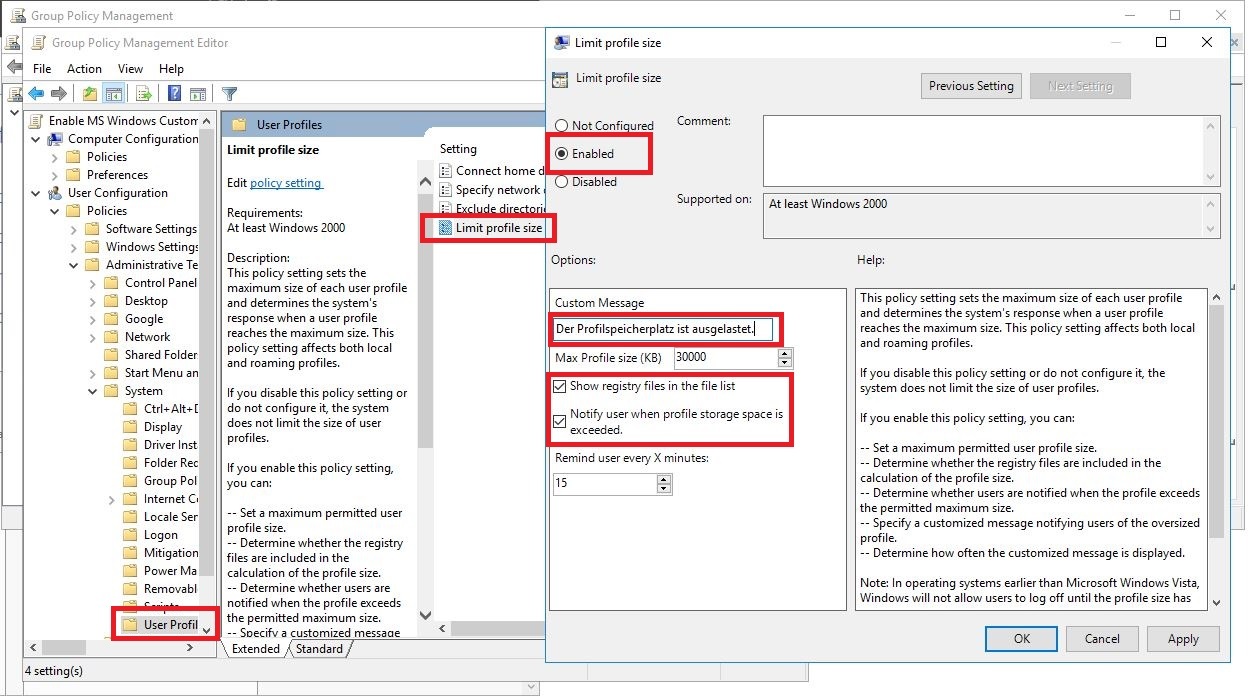Open the File menu
1252x696 pixels.
42,69
